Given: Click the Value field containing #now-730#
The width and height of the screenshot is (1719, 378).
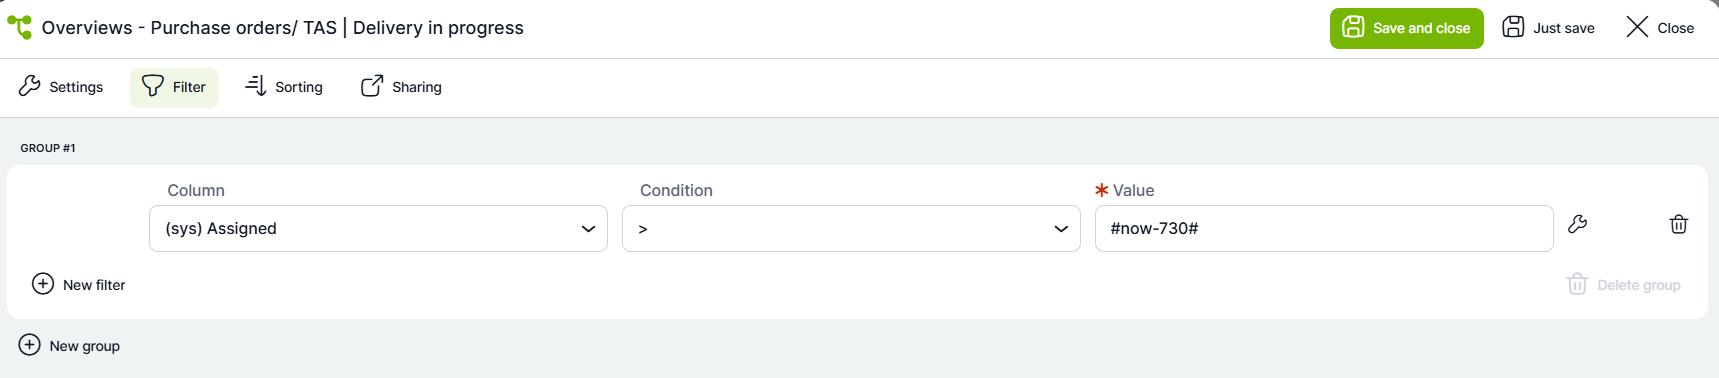Looking at the screenshot, I should (1324, 228).
